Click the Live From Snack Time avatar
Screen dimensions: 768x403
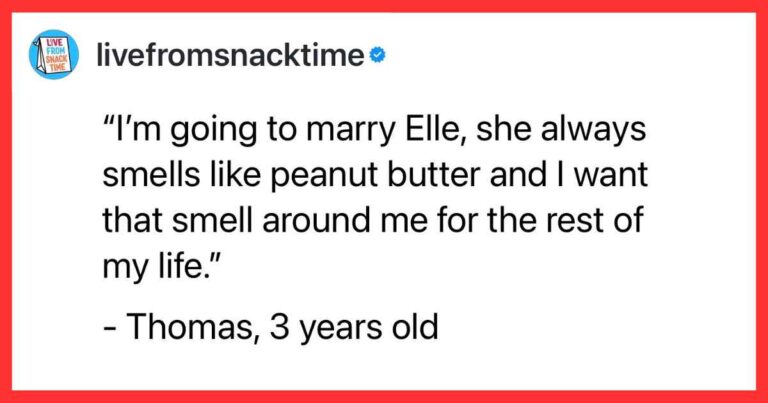[53, 57]
